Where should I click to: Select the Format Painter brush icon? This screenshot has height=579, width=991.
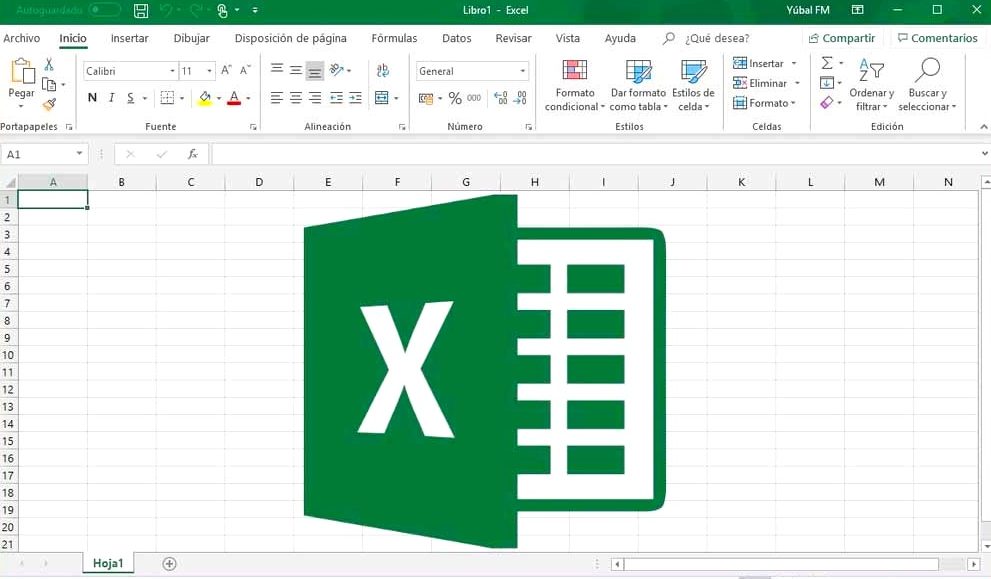coord(48,104)
